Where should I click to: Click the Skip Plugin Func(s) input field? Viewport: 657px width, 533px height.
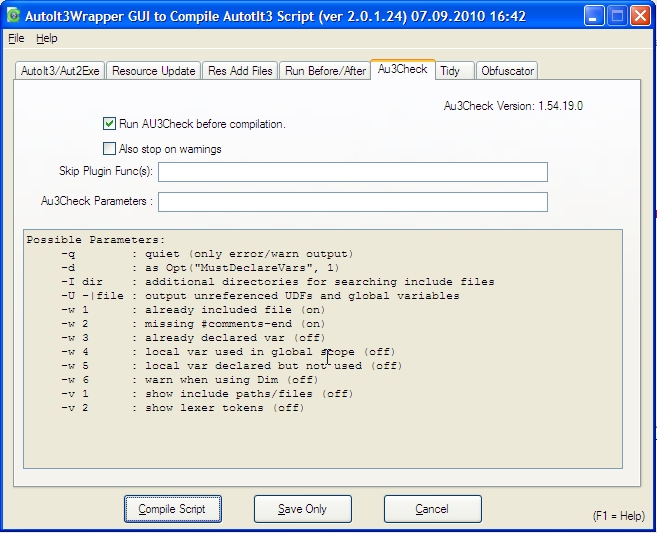352,172
